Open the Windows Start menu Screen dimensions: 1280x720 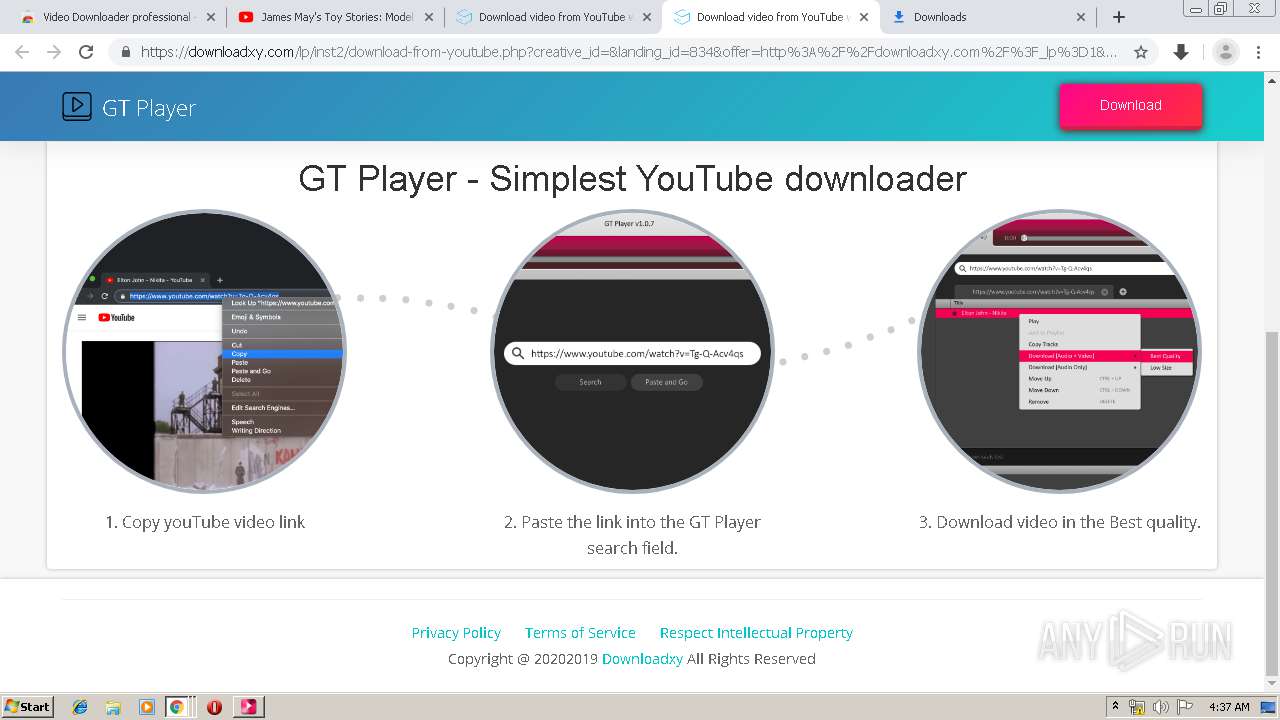[27, 706]
